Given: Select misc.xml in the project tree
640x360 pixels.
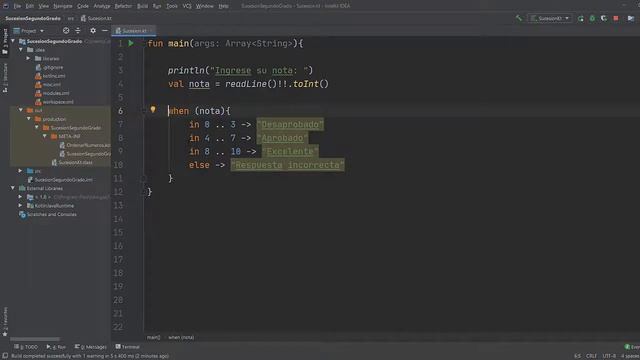Looking at the screenshot, I should 48,84.
